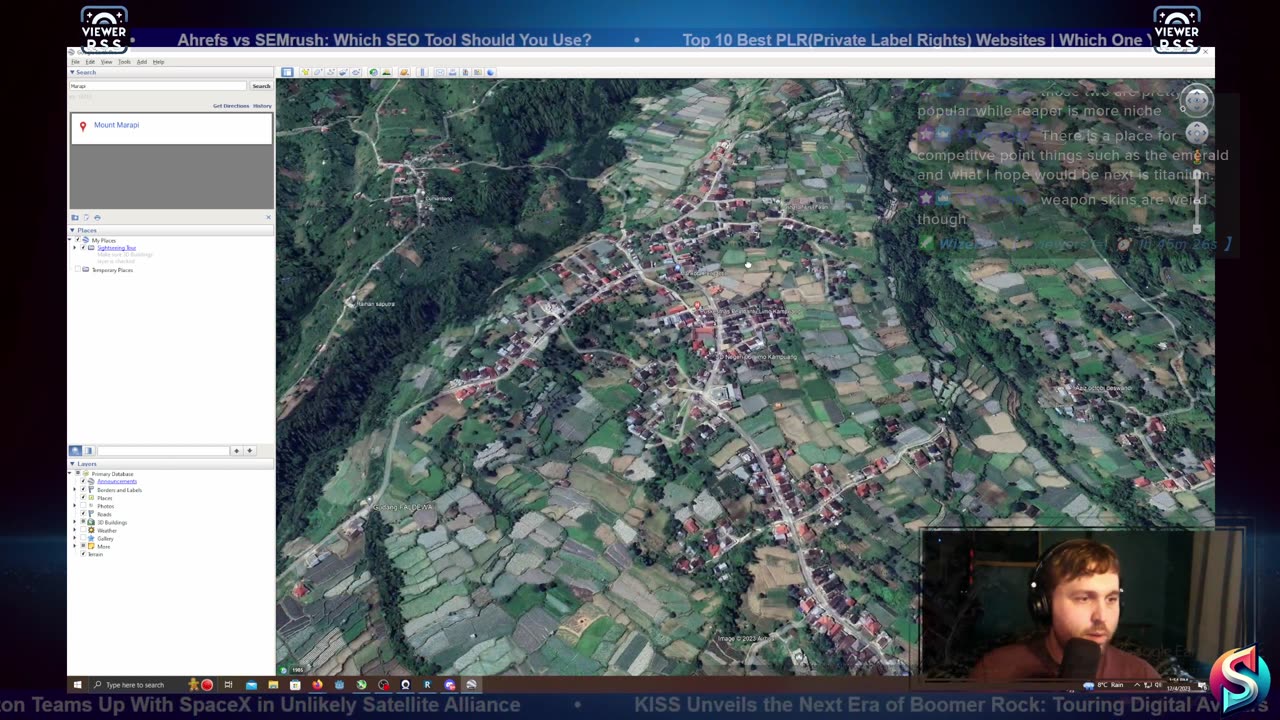The width and height of the screenshot is (1280, 720).
Task: Open the Help menu
Action: (x=158, y=62)
